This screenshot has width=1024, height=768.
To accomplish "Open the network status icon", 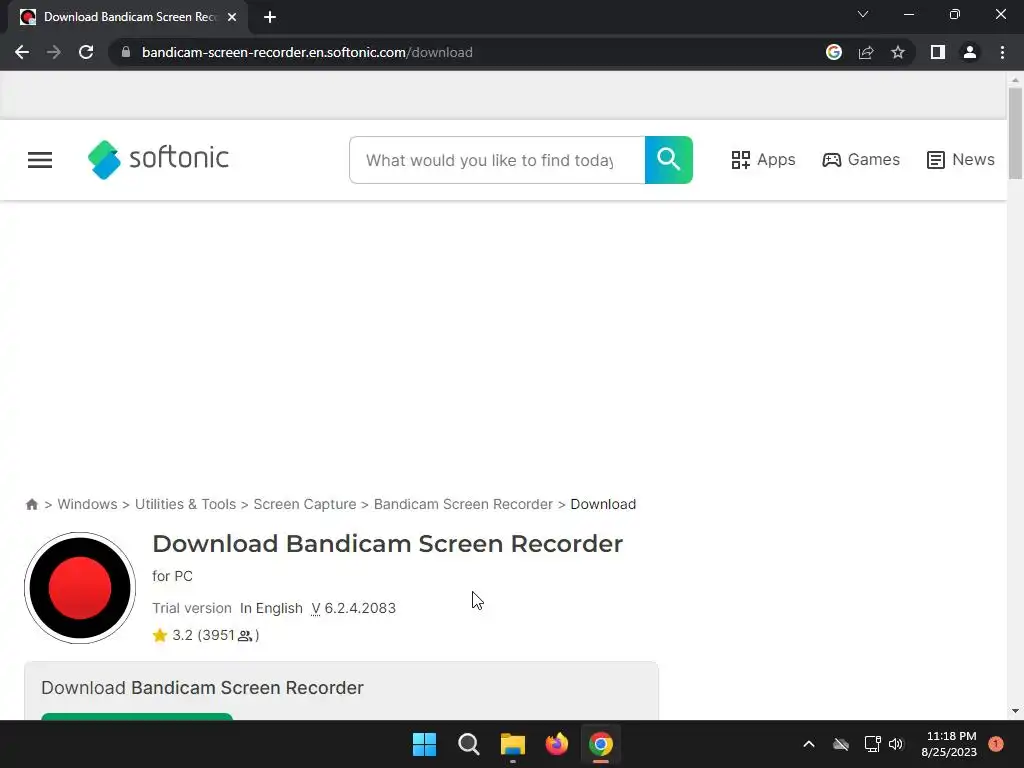I will (872, 744).
